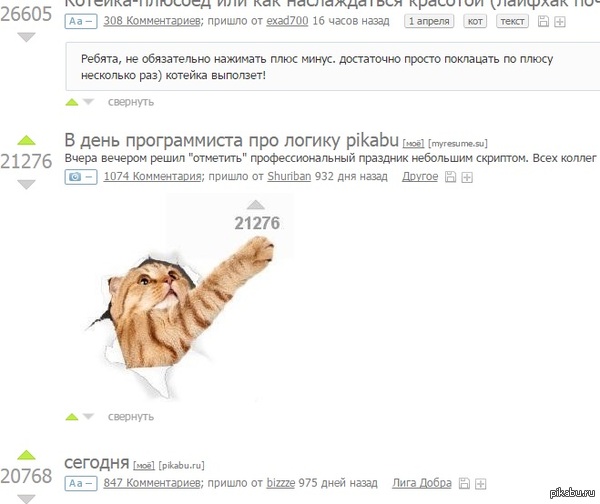Downvote the 26605-rated cat post
Viewport: 600px width, 504px height.
(x=26, y=37)
